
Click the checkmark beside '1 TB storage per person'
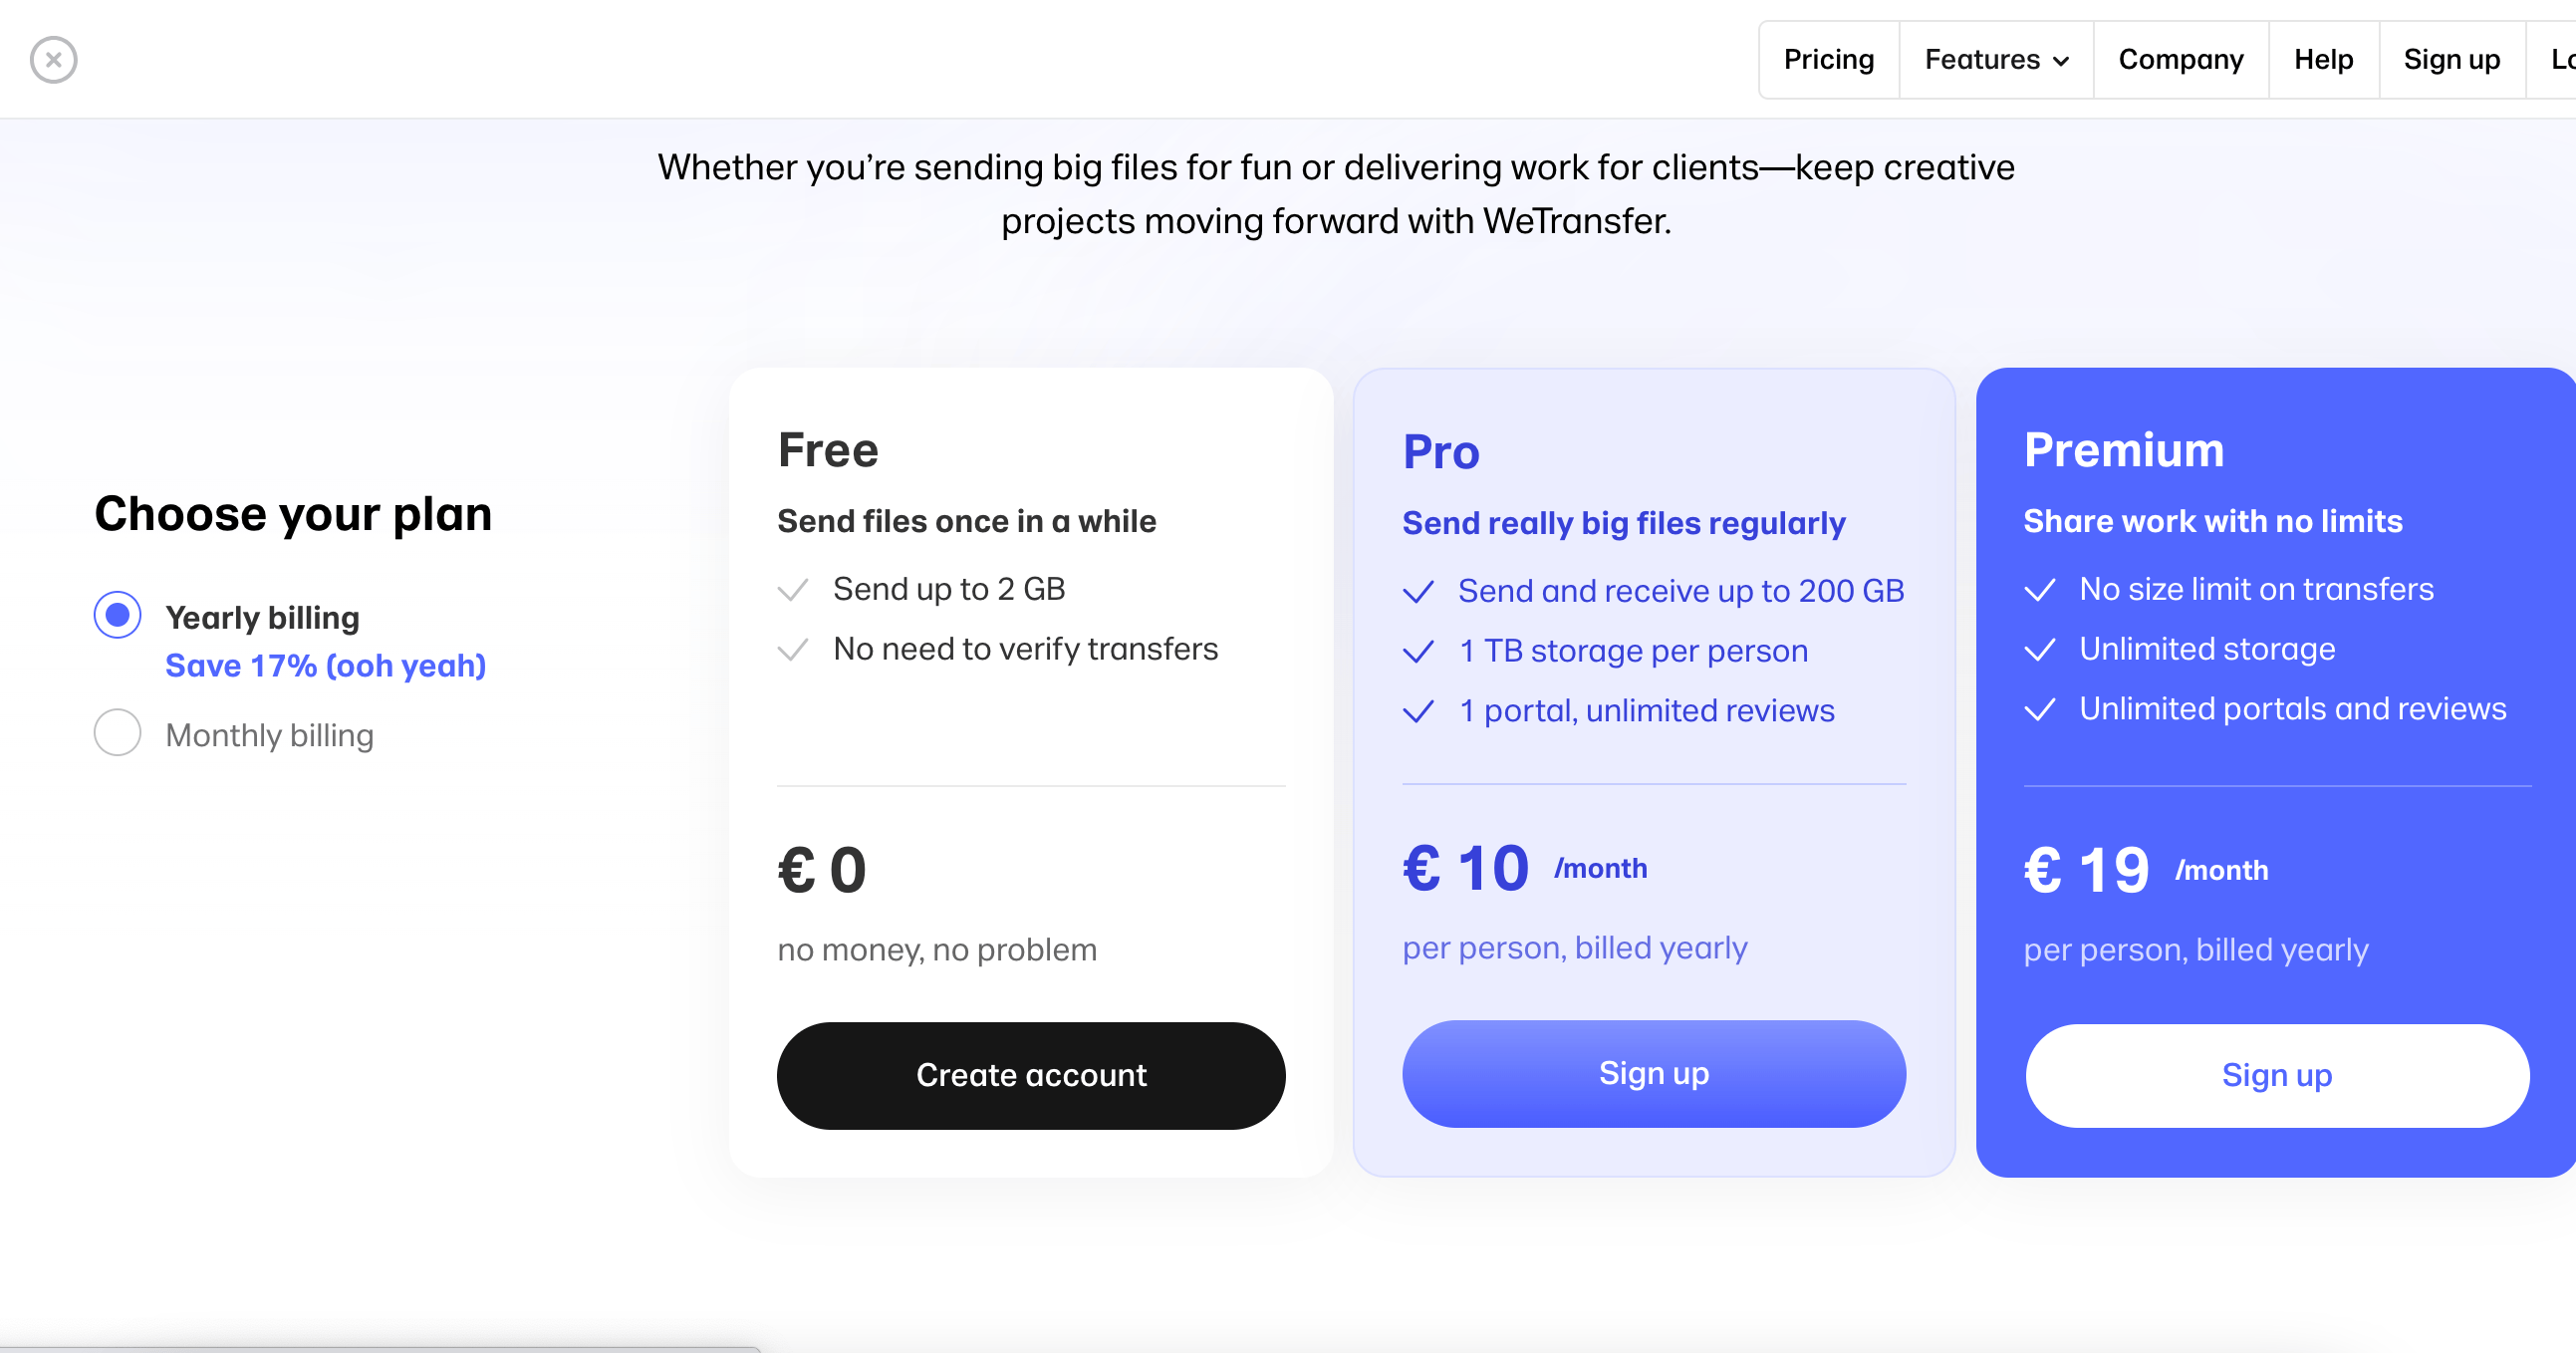[1419, 651]
